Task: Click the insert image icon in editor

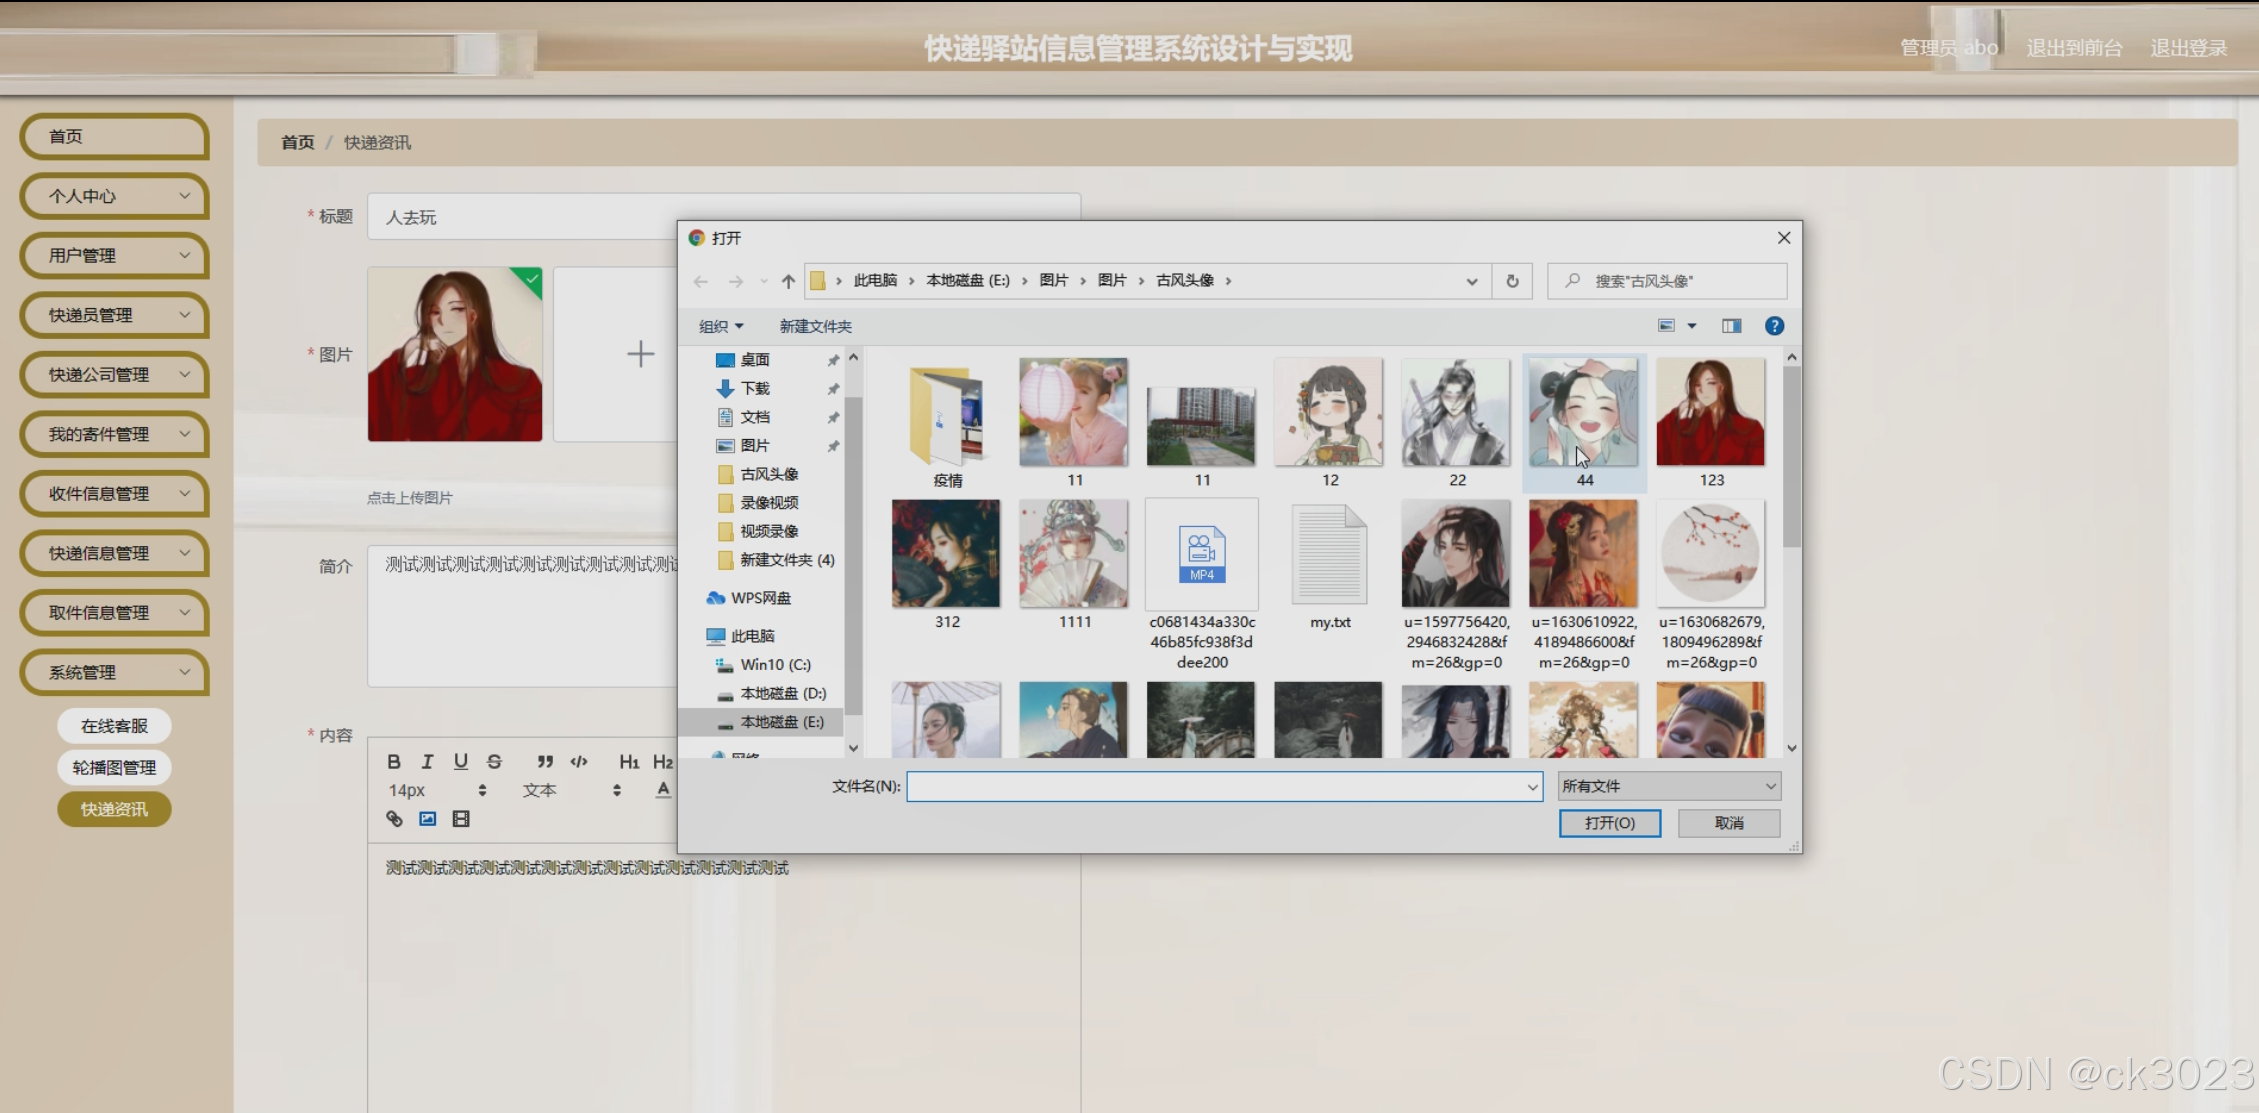Action: 427,819
